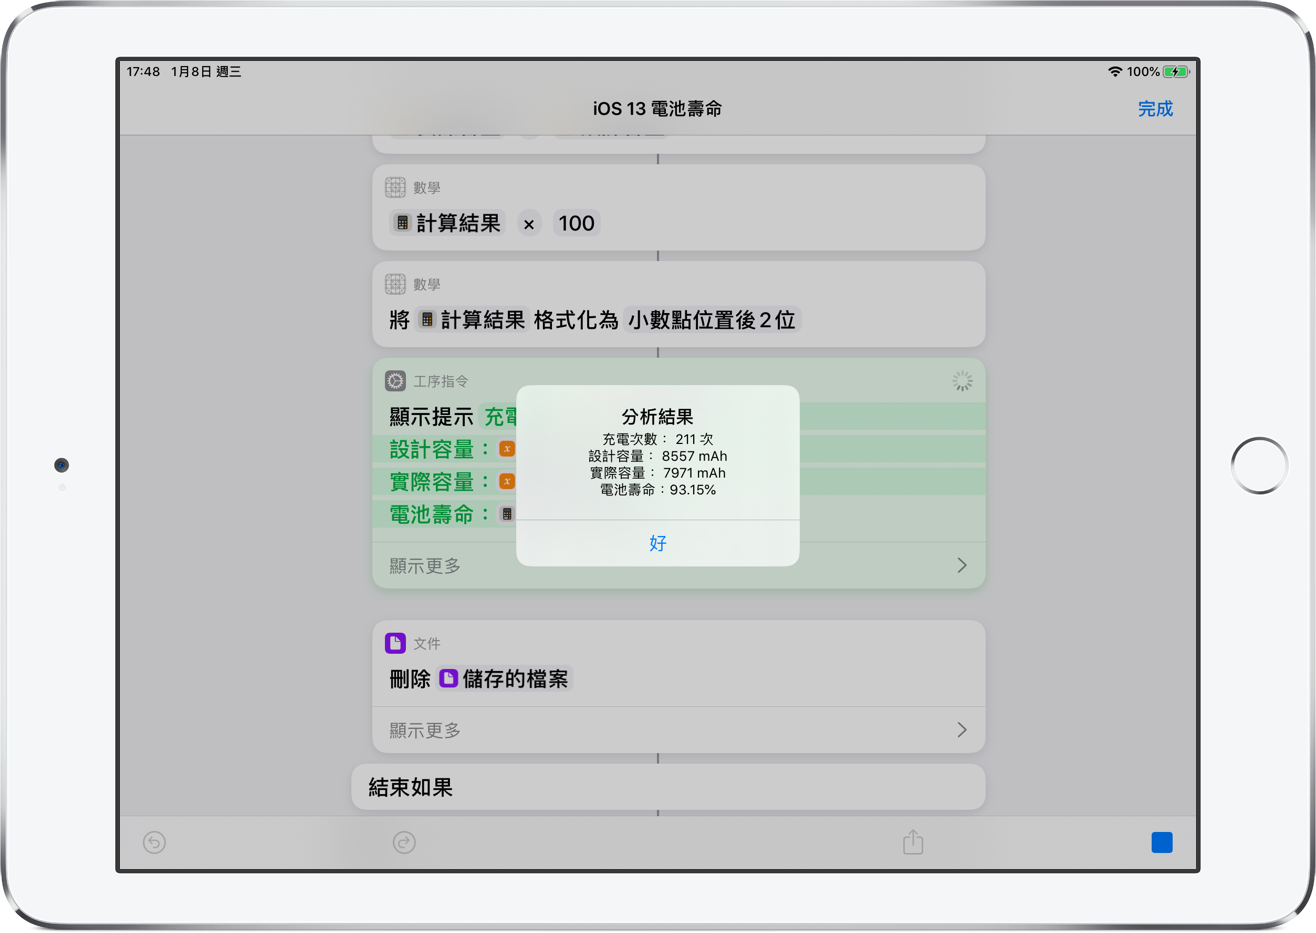This screenshot has width=1316, height=933.
Task: Tap the purple 文件 action icon
Action: tap(396, 643)
